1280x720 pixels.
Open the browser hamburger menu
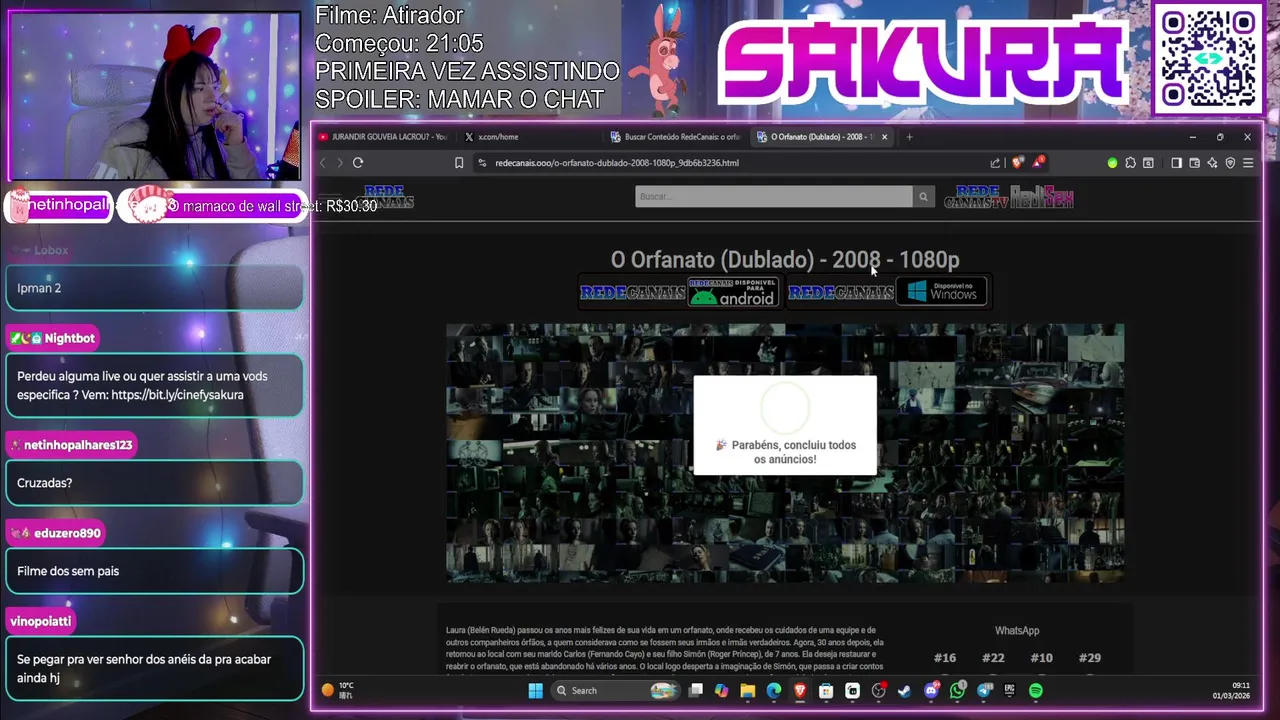tap(1248, 163)
